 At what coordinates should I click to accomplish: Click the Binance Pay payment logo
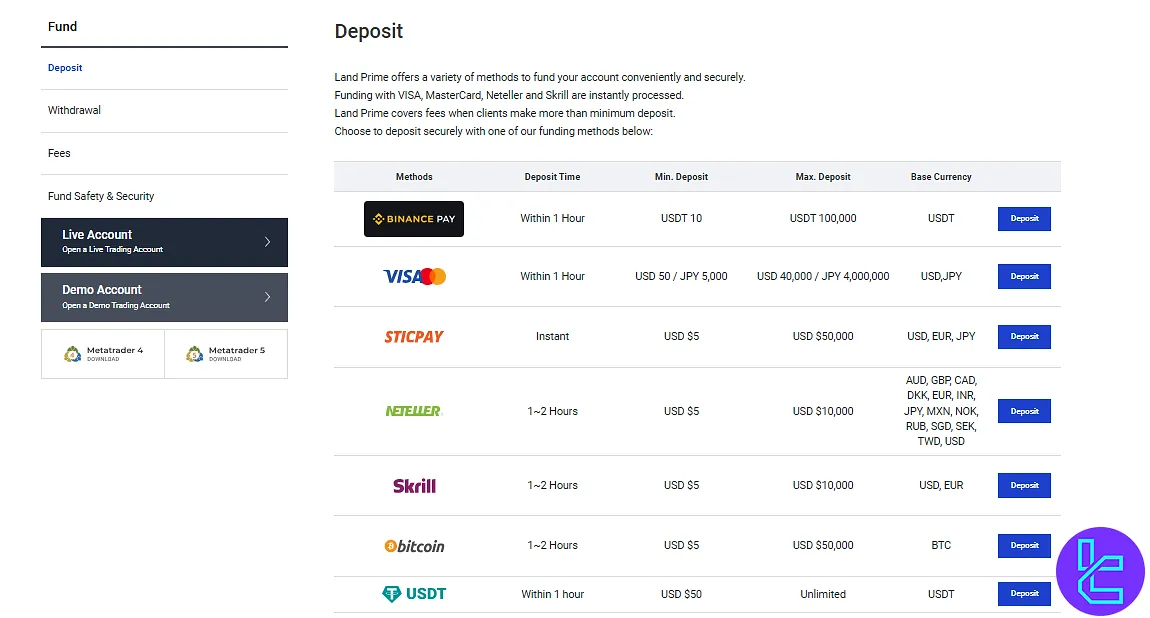[x=413, y=218]
